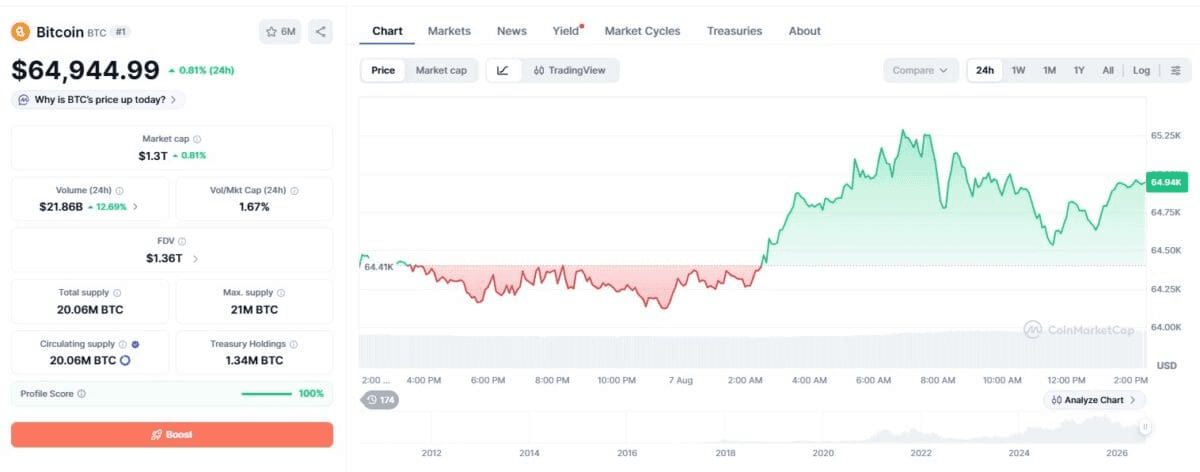Set chart range to 24h

click(985, 70)
